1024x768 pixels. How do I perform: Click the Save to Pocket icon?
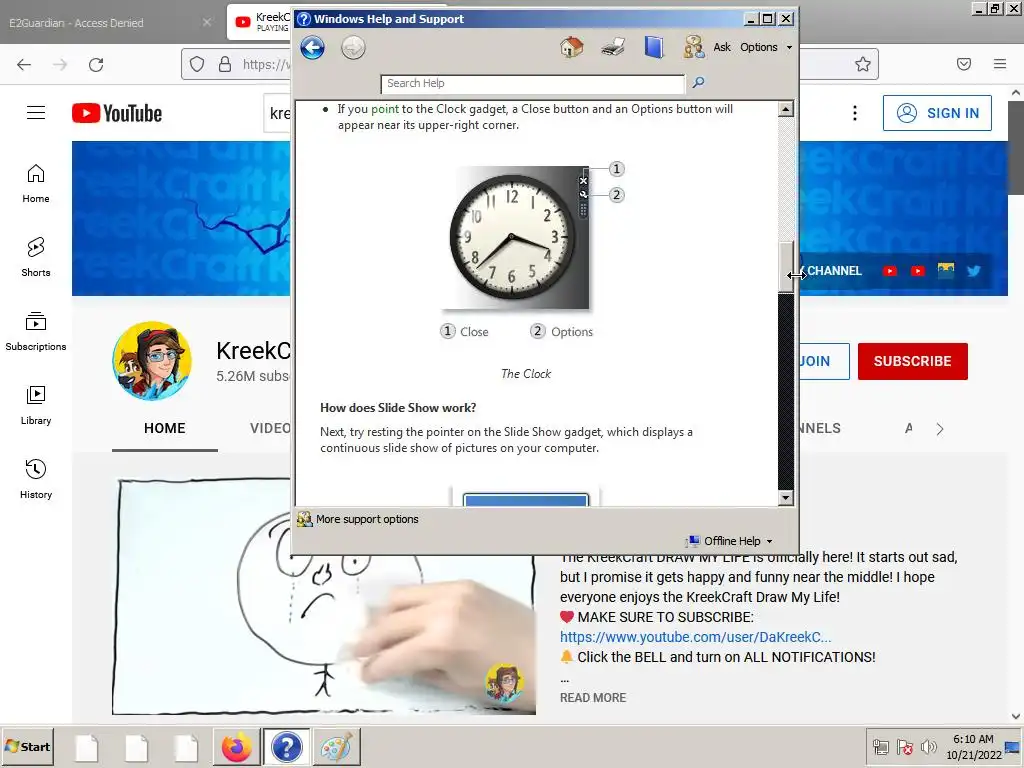pos(964,64)
